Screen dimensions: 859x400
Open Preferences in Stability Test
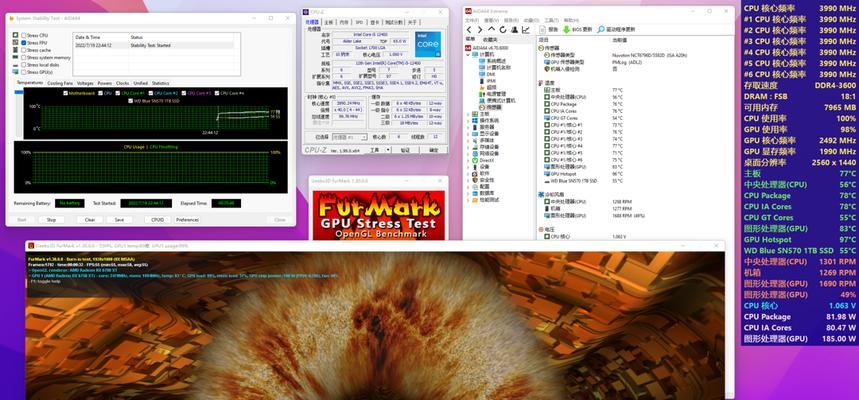(x=187, y=220)
